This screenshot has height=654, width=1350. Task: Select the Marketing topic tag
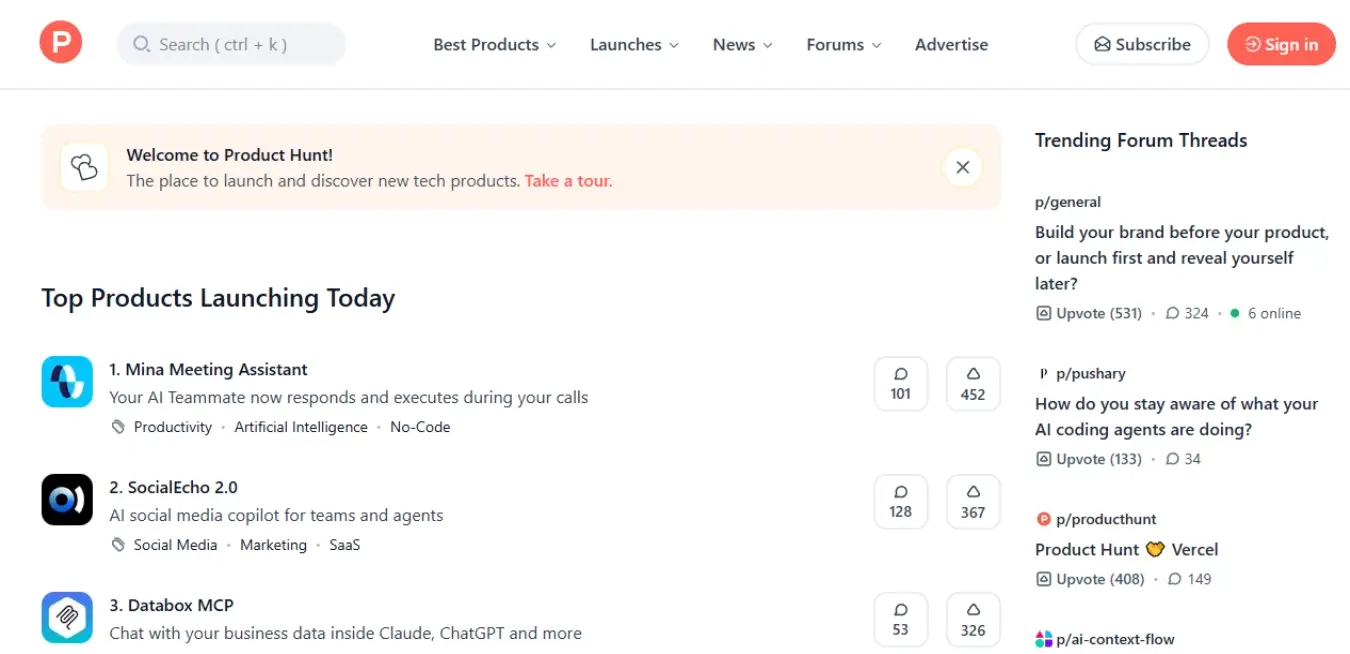pos(273,545)
